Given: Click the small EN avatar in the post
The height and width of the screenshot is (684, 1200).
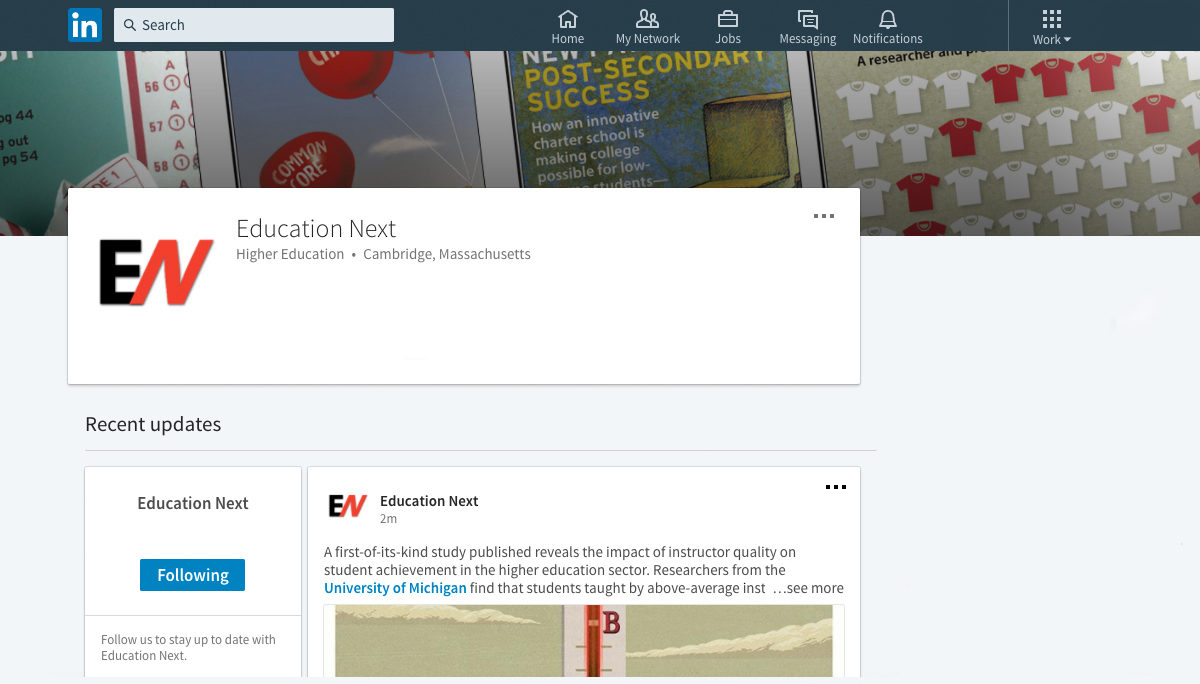Looking at the screenshot, I should pos(348,506).
